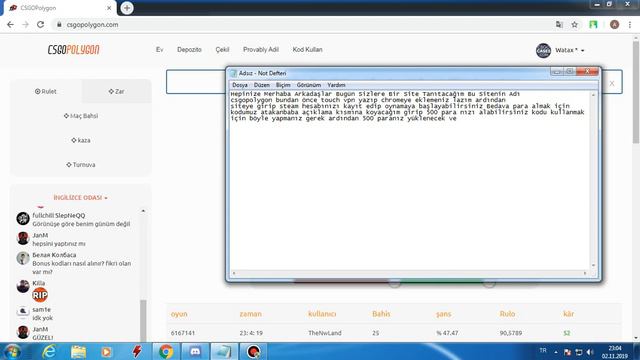Screen dimensions: 640x360
Task: Open the Çekil page
Action: [x=222, y=49]
